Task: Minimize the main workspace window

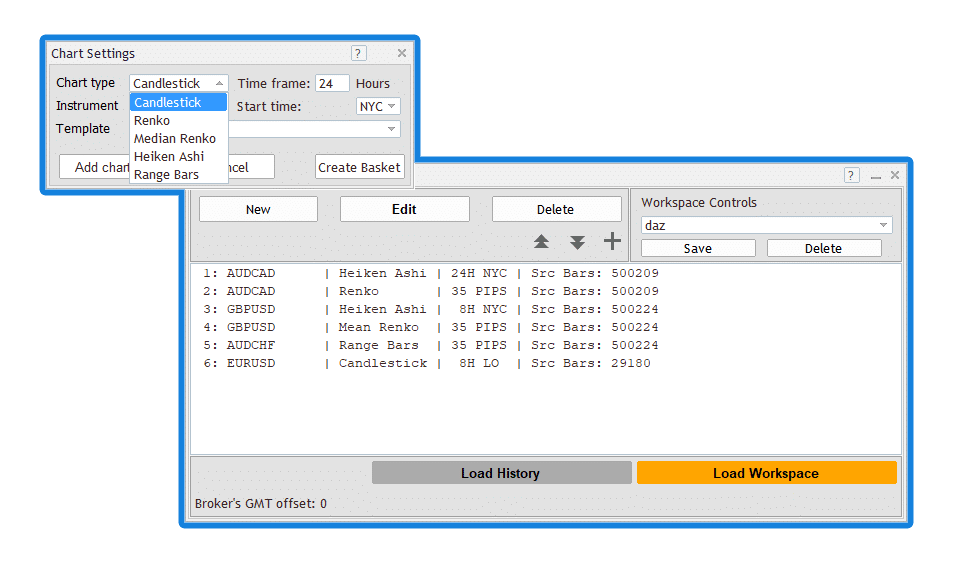Action: pyautogui.click(x=876, y=176)
